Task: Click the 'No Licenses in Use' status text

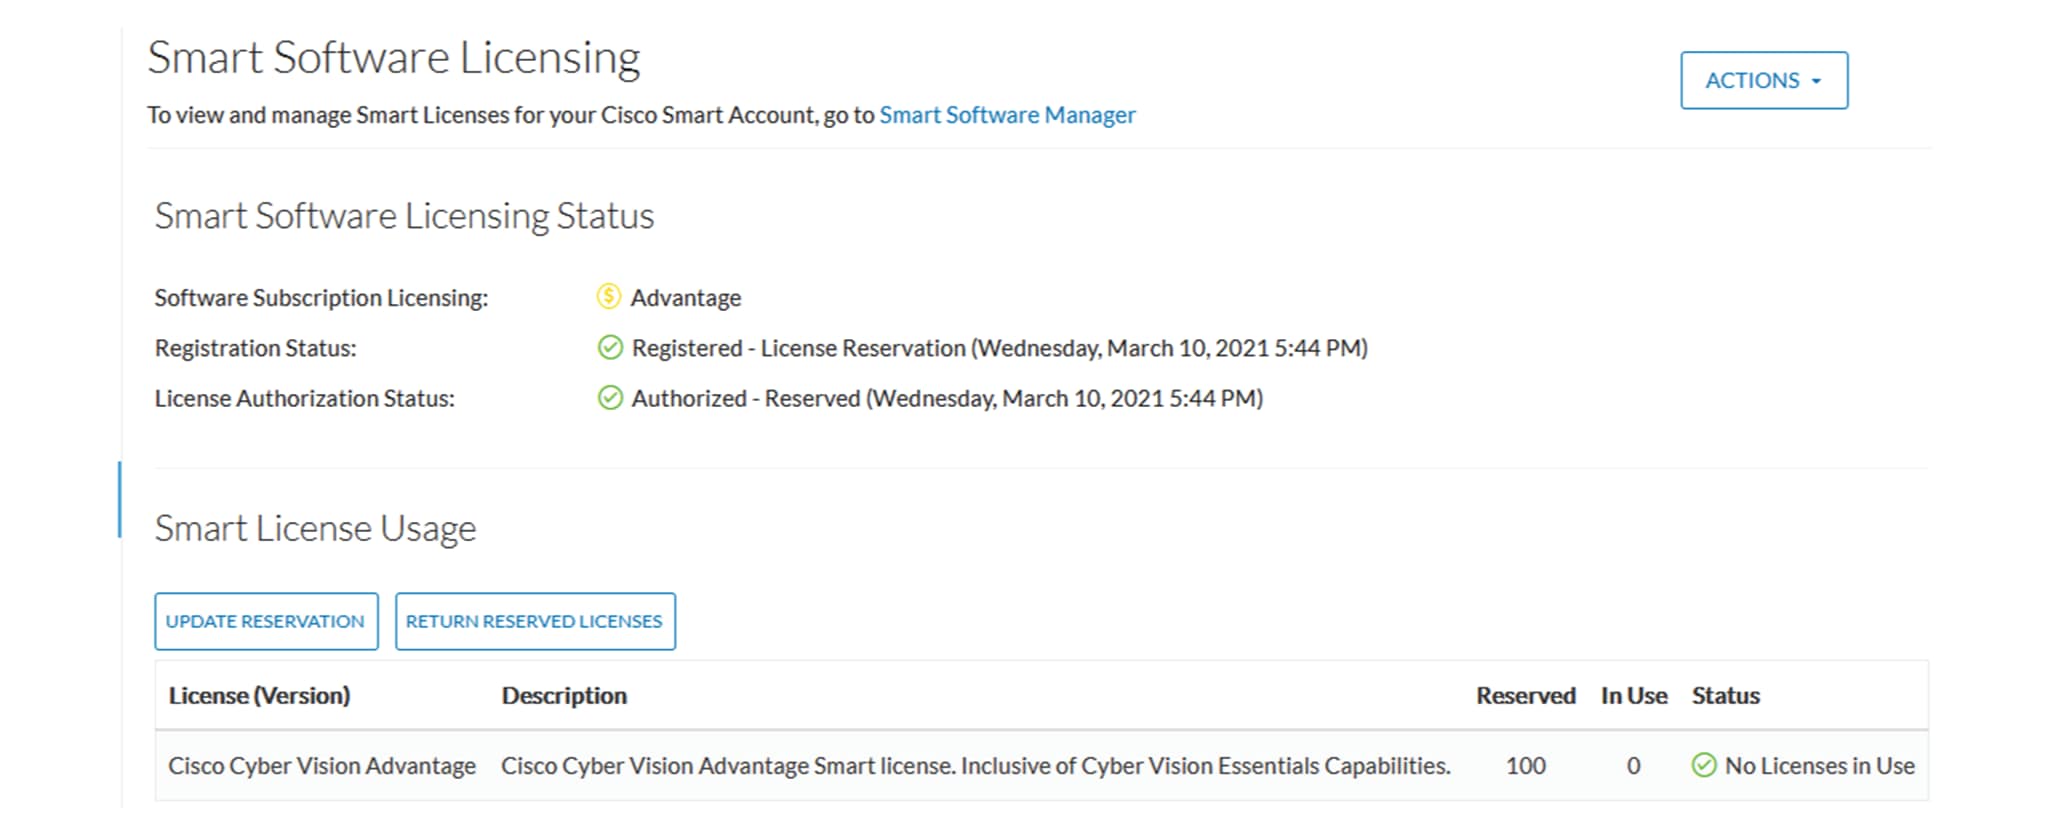Action: (1820, 766)
